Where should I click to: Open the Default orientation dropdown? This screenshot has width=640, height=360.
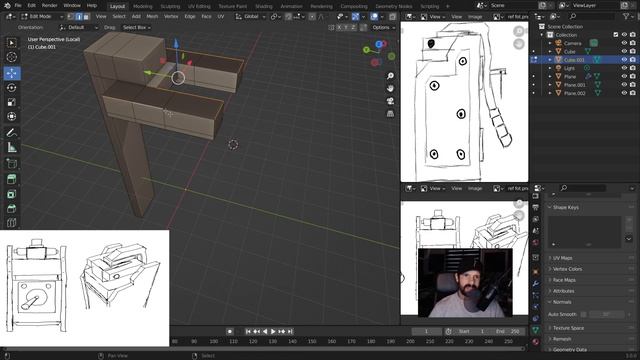click(79, 27)
